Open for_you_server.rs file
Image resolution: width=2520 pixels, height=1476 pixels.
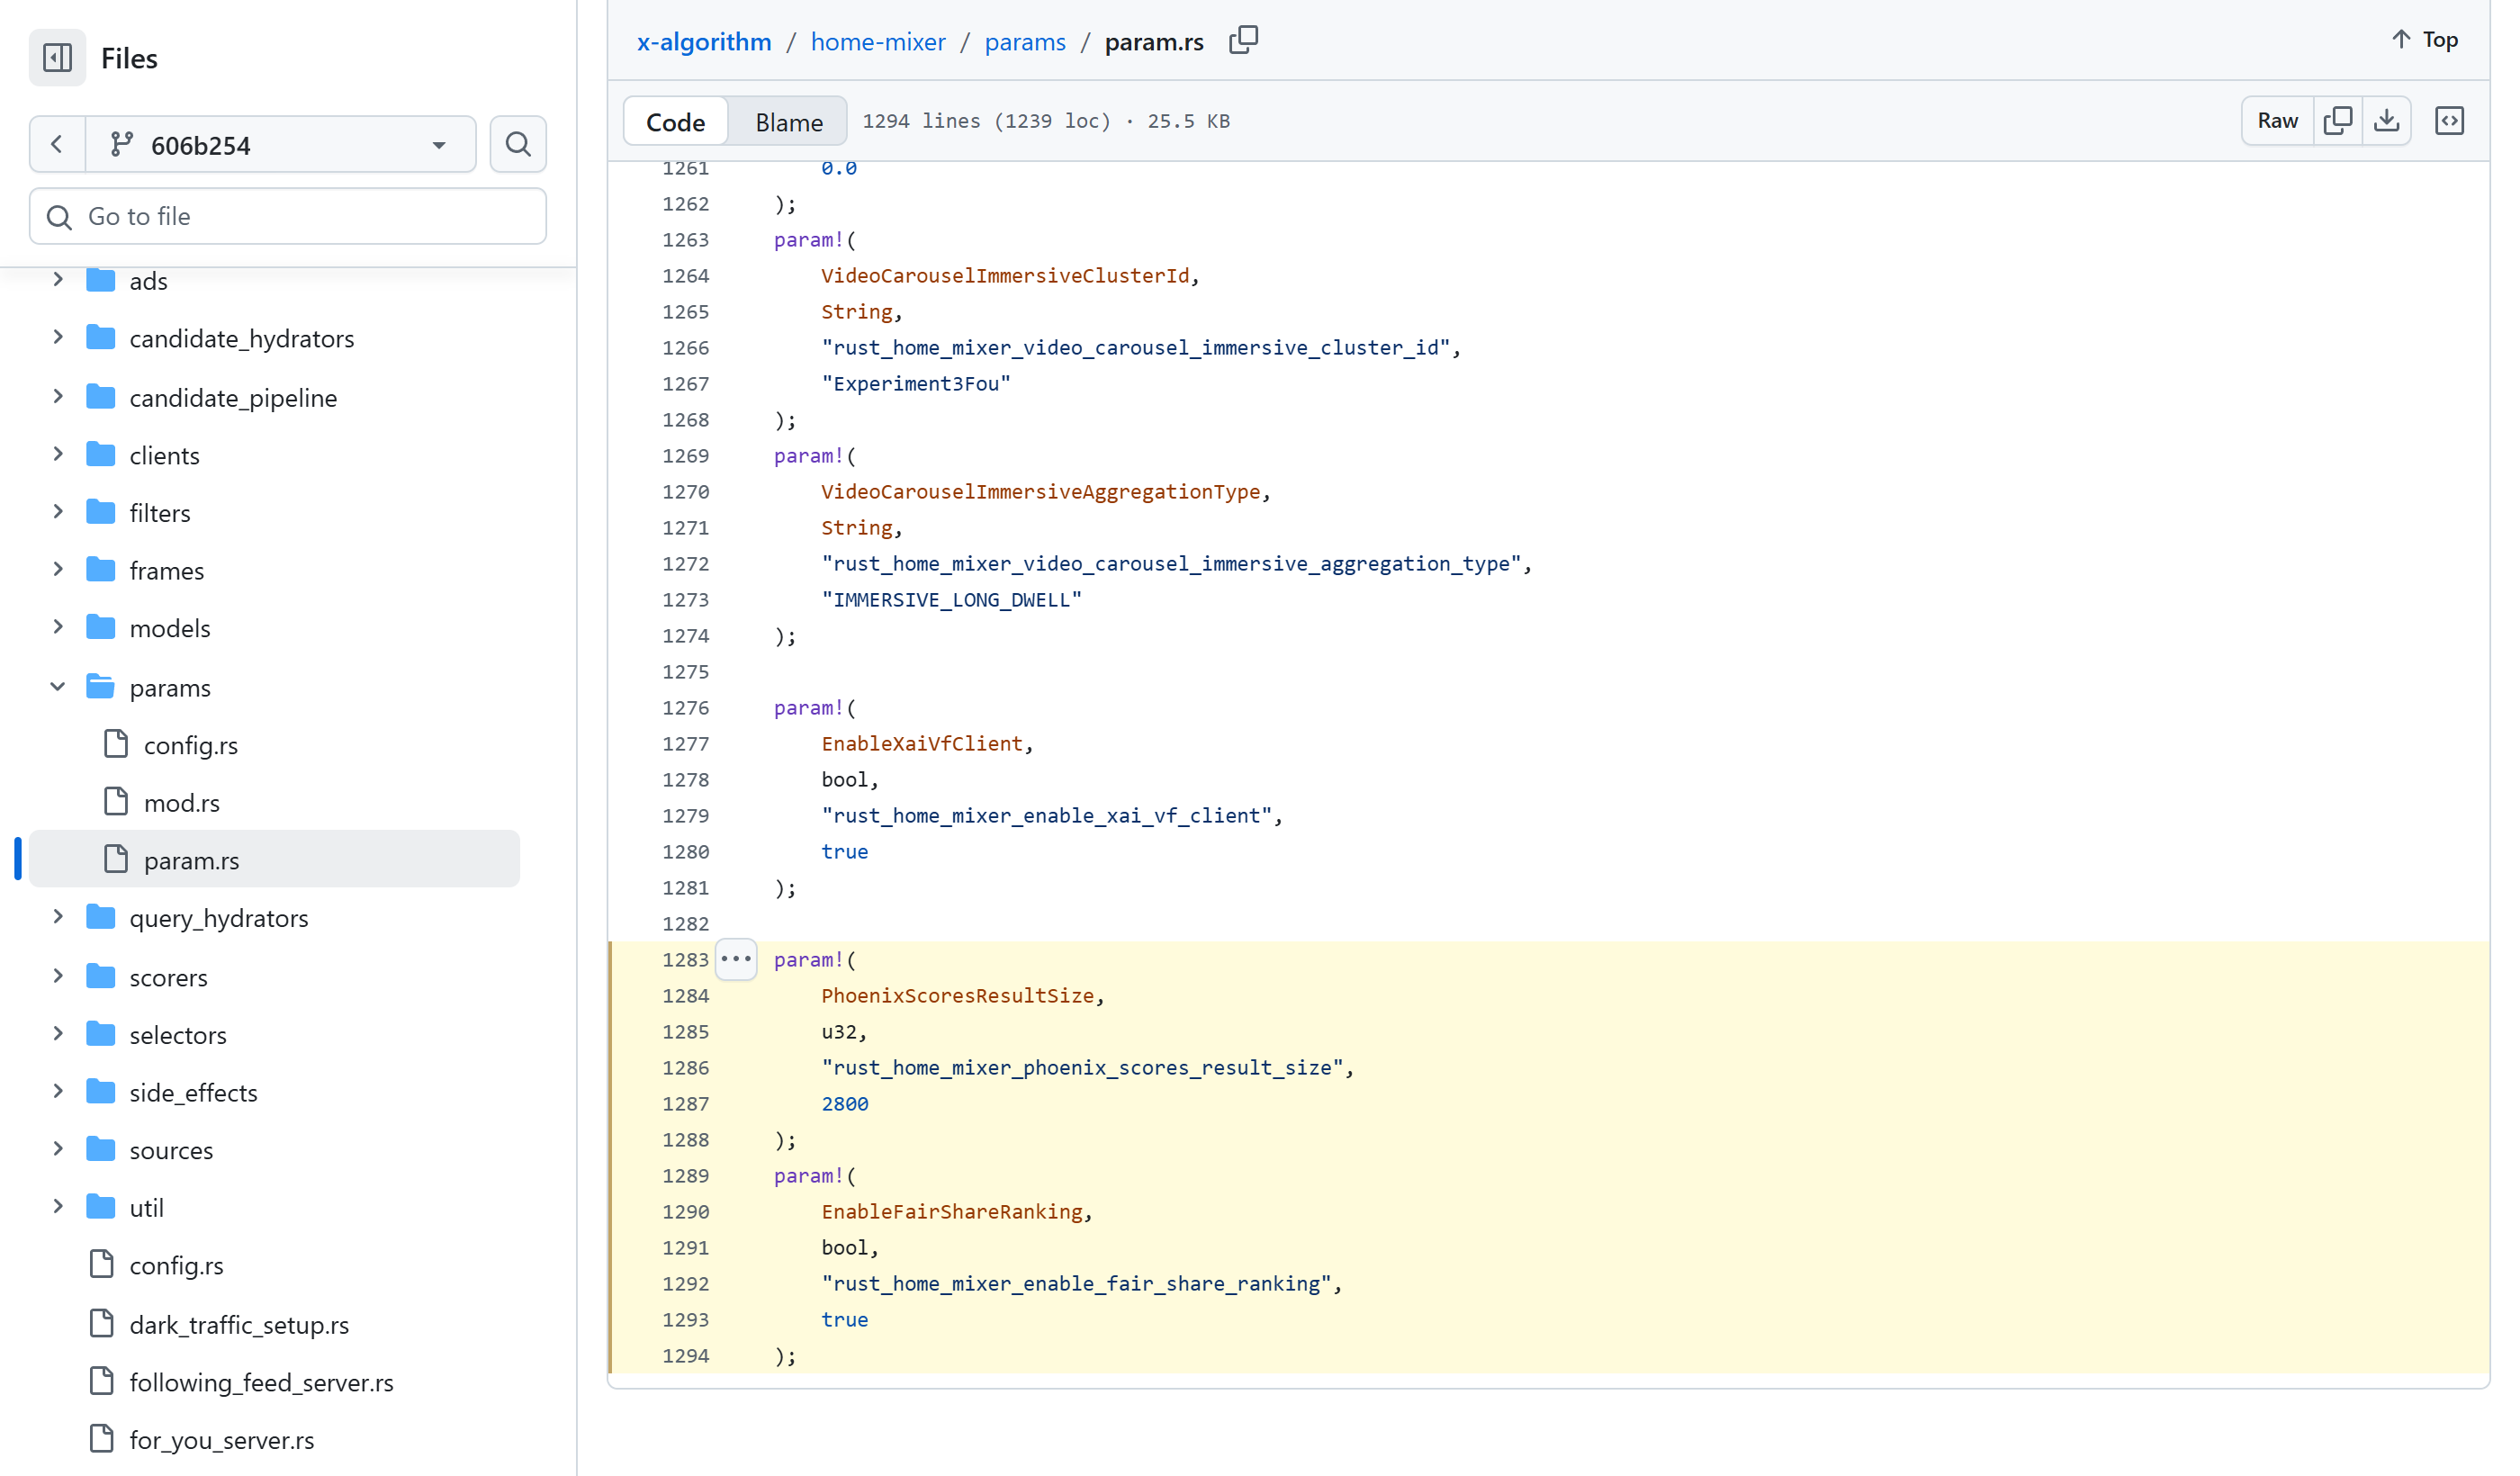(x=221, y=1441)
